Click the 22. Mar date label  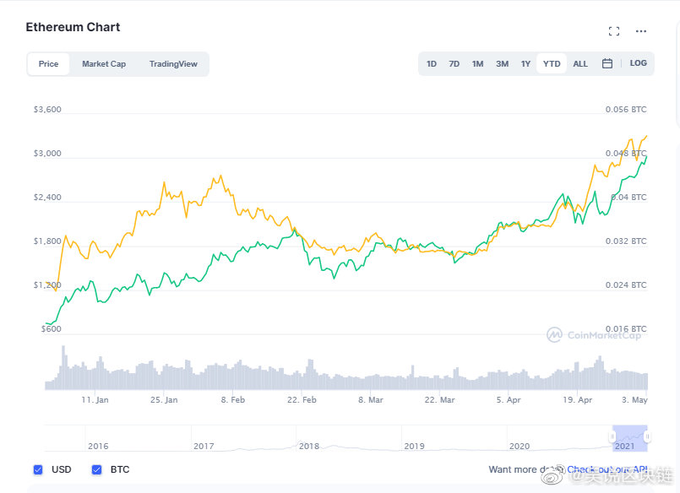440,400
